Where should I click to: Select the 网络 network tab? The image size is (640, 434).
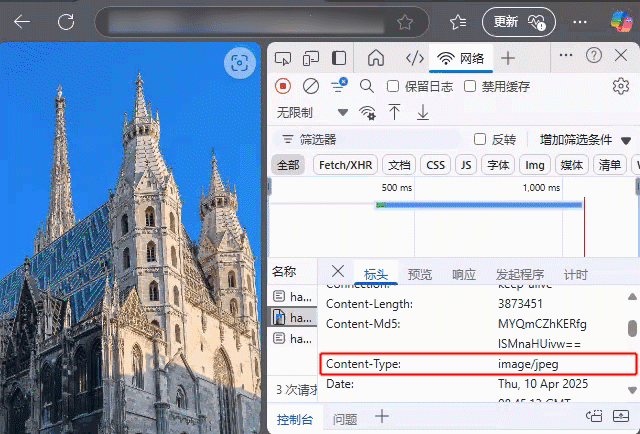(x=461, y=59)
